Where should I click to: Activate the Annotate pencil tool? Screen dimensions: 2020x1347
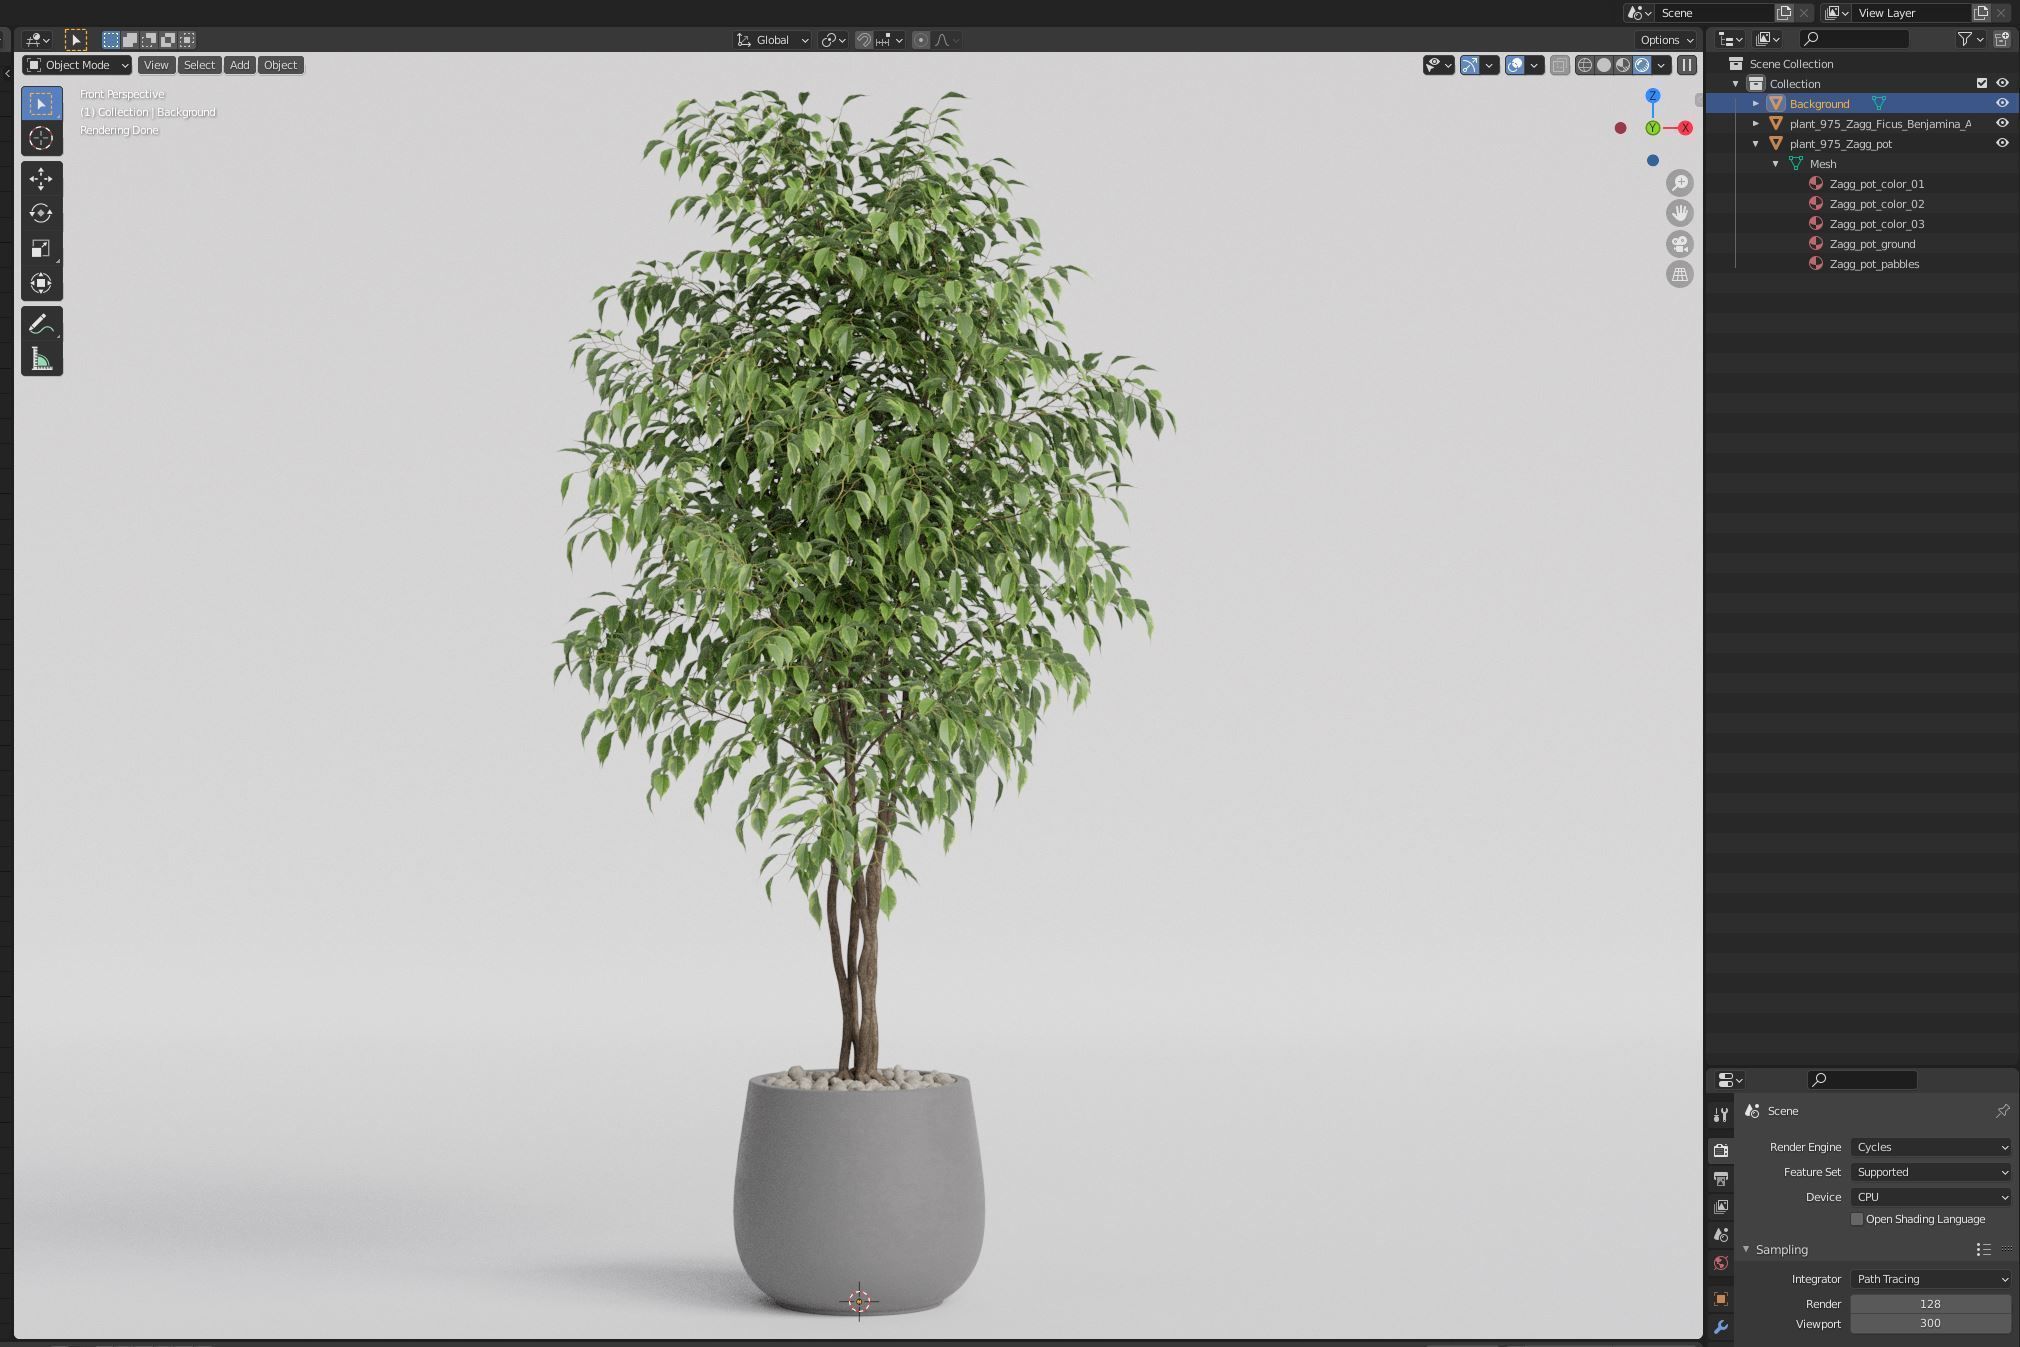41,324
